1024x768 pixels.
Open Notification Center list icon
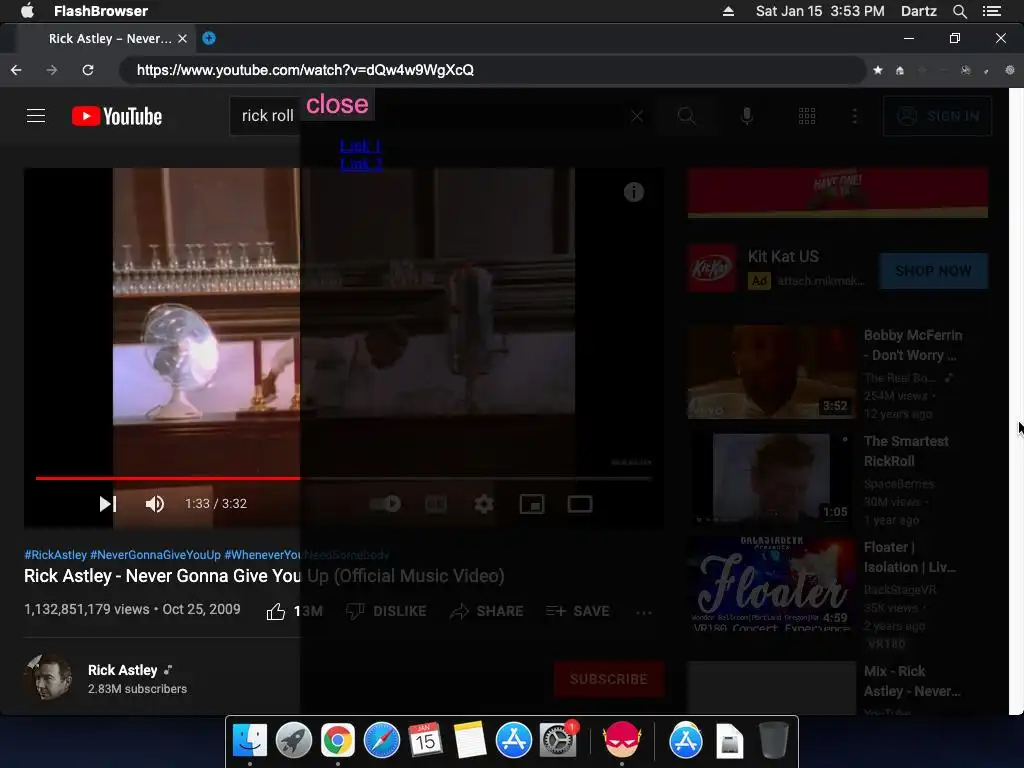point(991,11)
